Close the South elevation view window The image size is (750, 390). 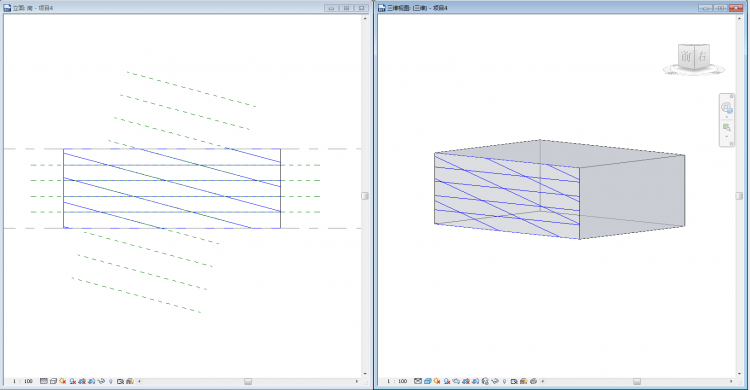click(362, 8)
